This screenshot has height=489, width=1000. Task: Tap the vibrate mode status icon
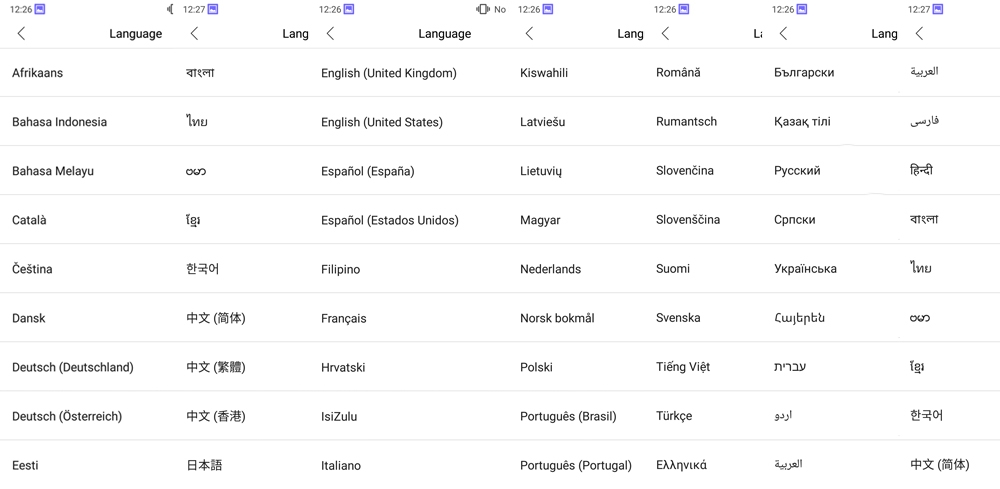[483, 9]
